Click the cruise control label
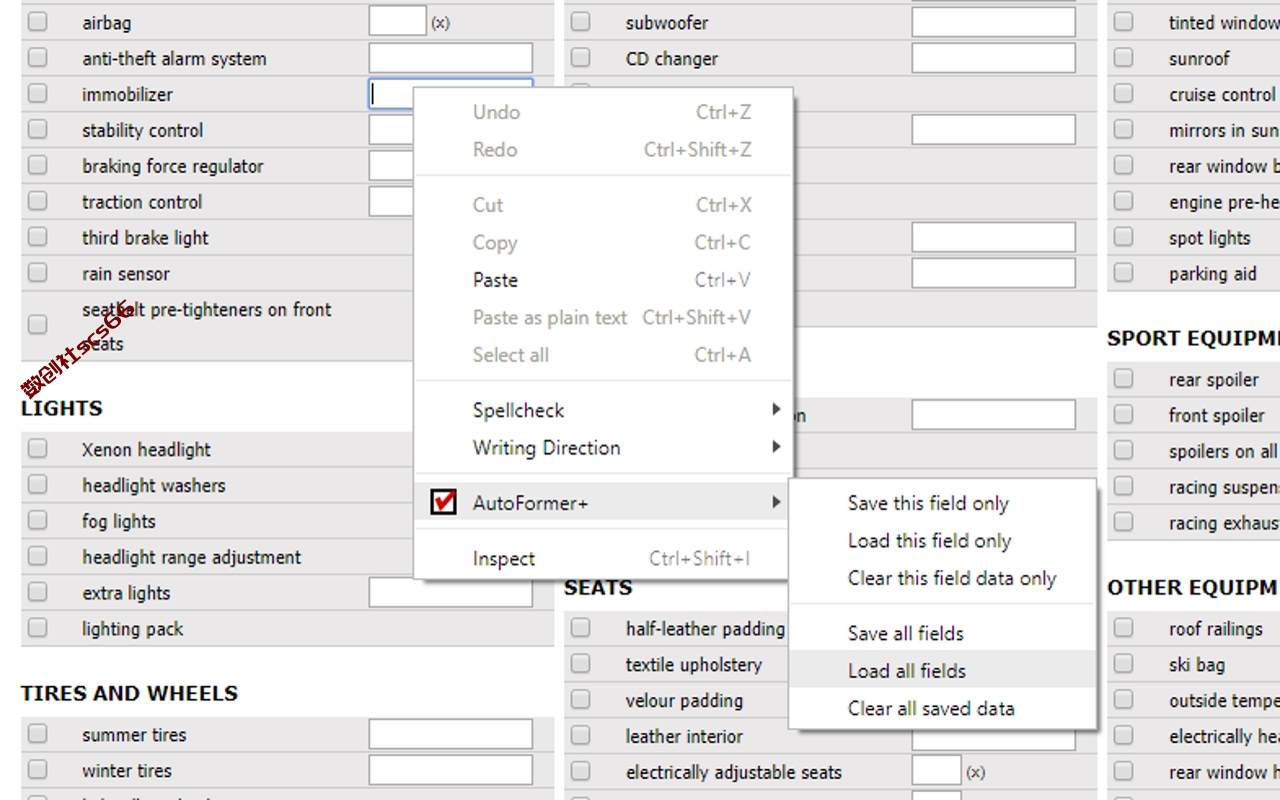 click(x=1223, y=94)
